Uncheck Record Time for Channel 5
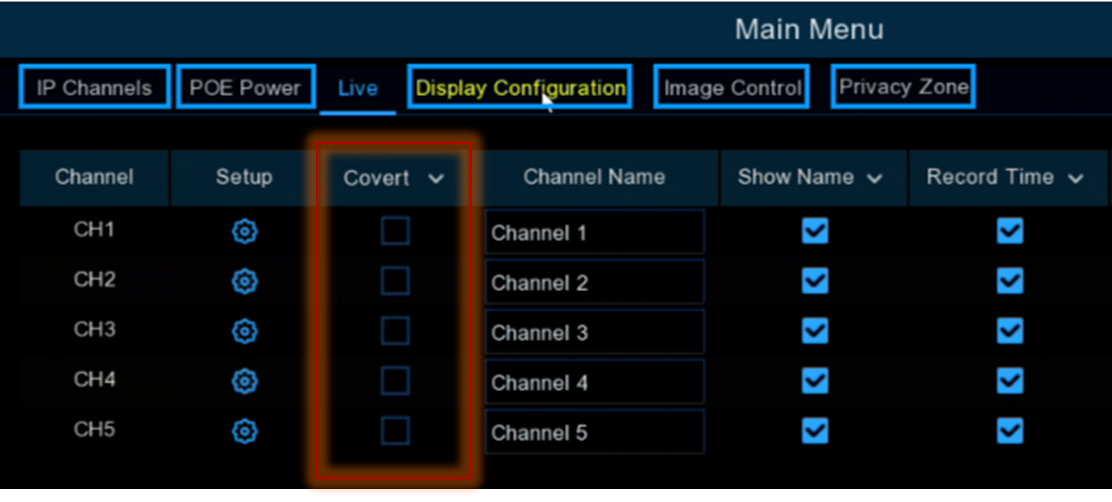Viewport: 1112px width, 502px height. point(1010,431)
